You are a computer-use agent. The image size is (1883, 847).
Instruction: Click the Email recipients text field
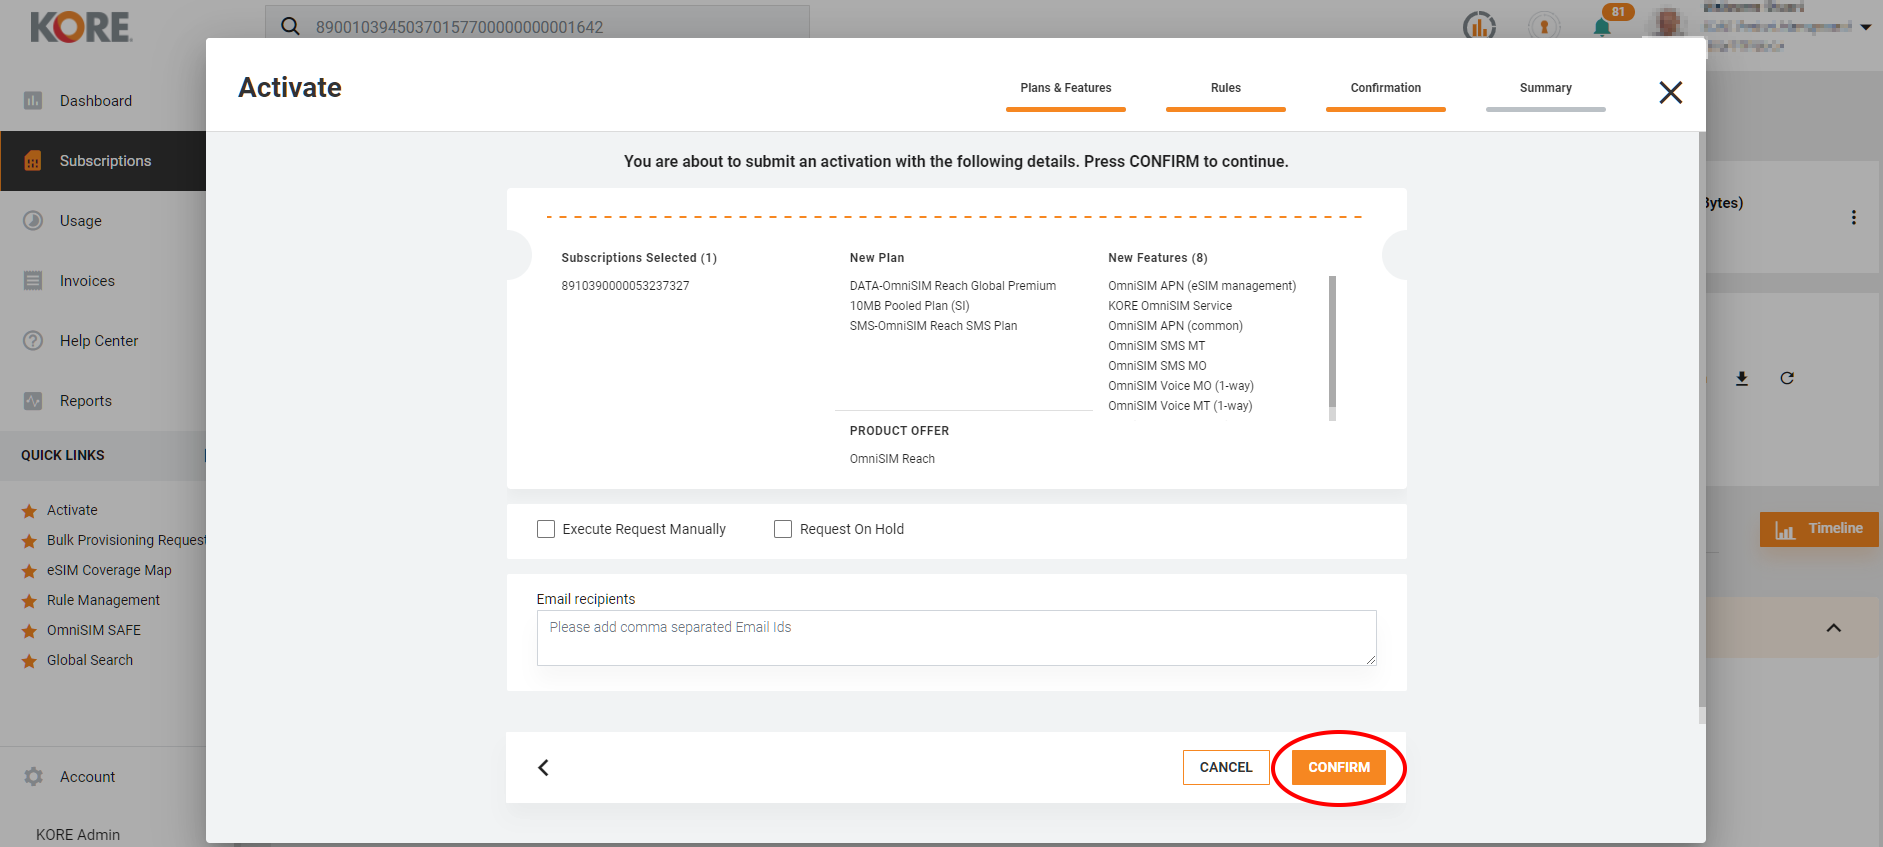click(956, 638)
